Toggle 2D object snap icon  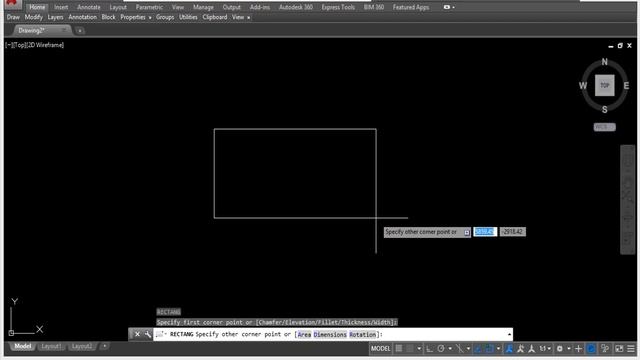(489, 349)
